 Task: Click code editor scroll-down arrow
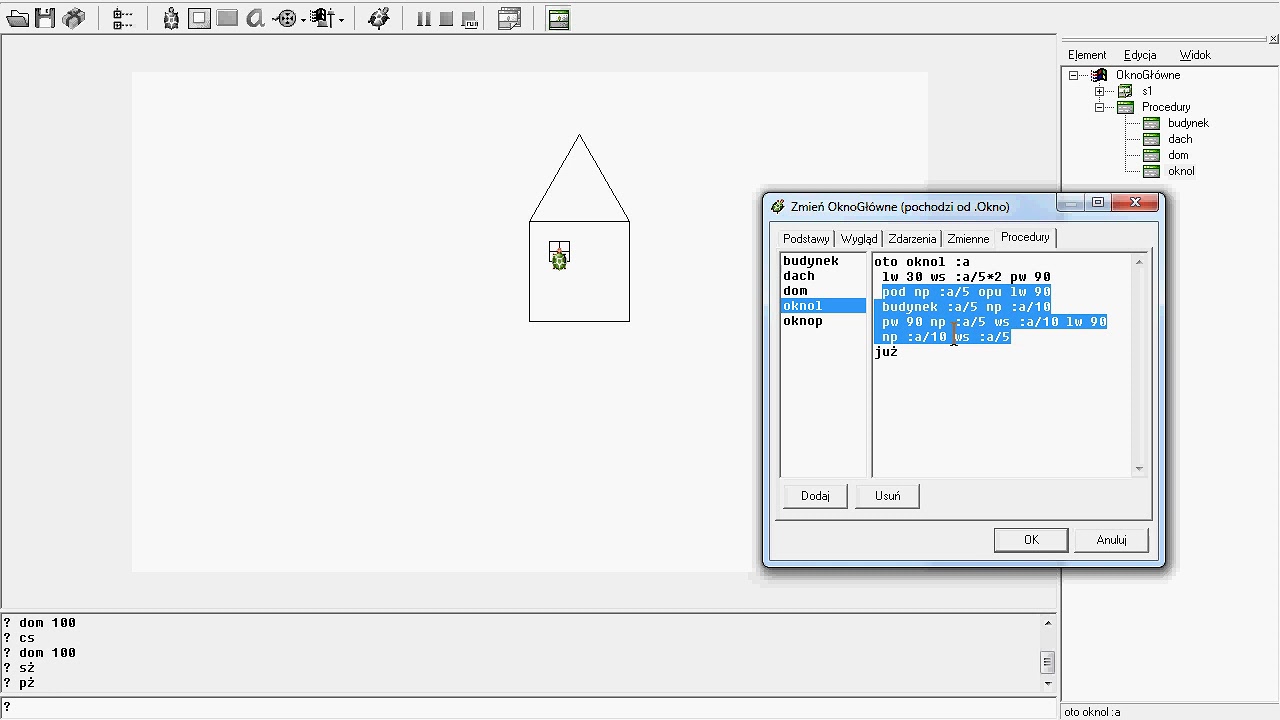pos(1138,469)
